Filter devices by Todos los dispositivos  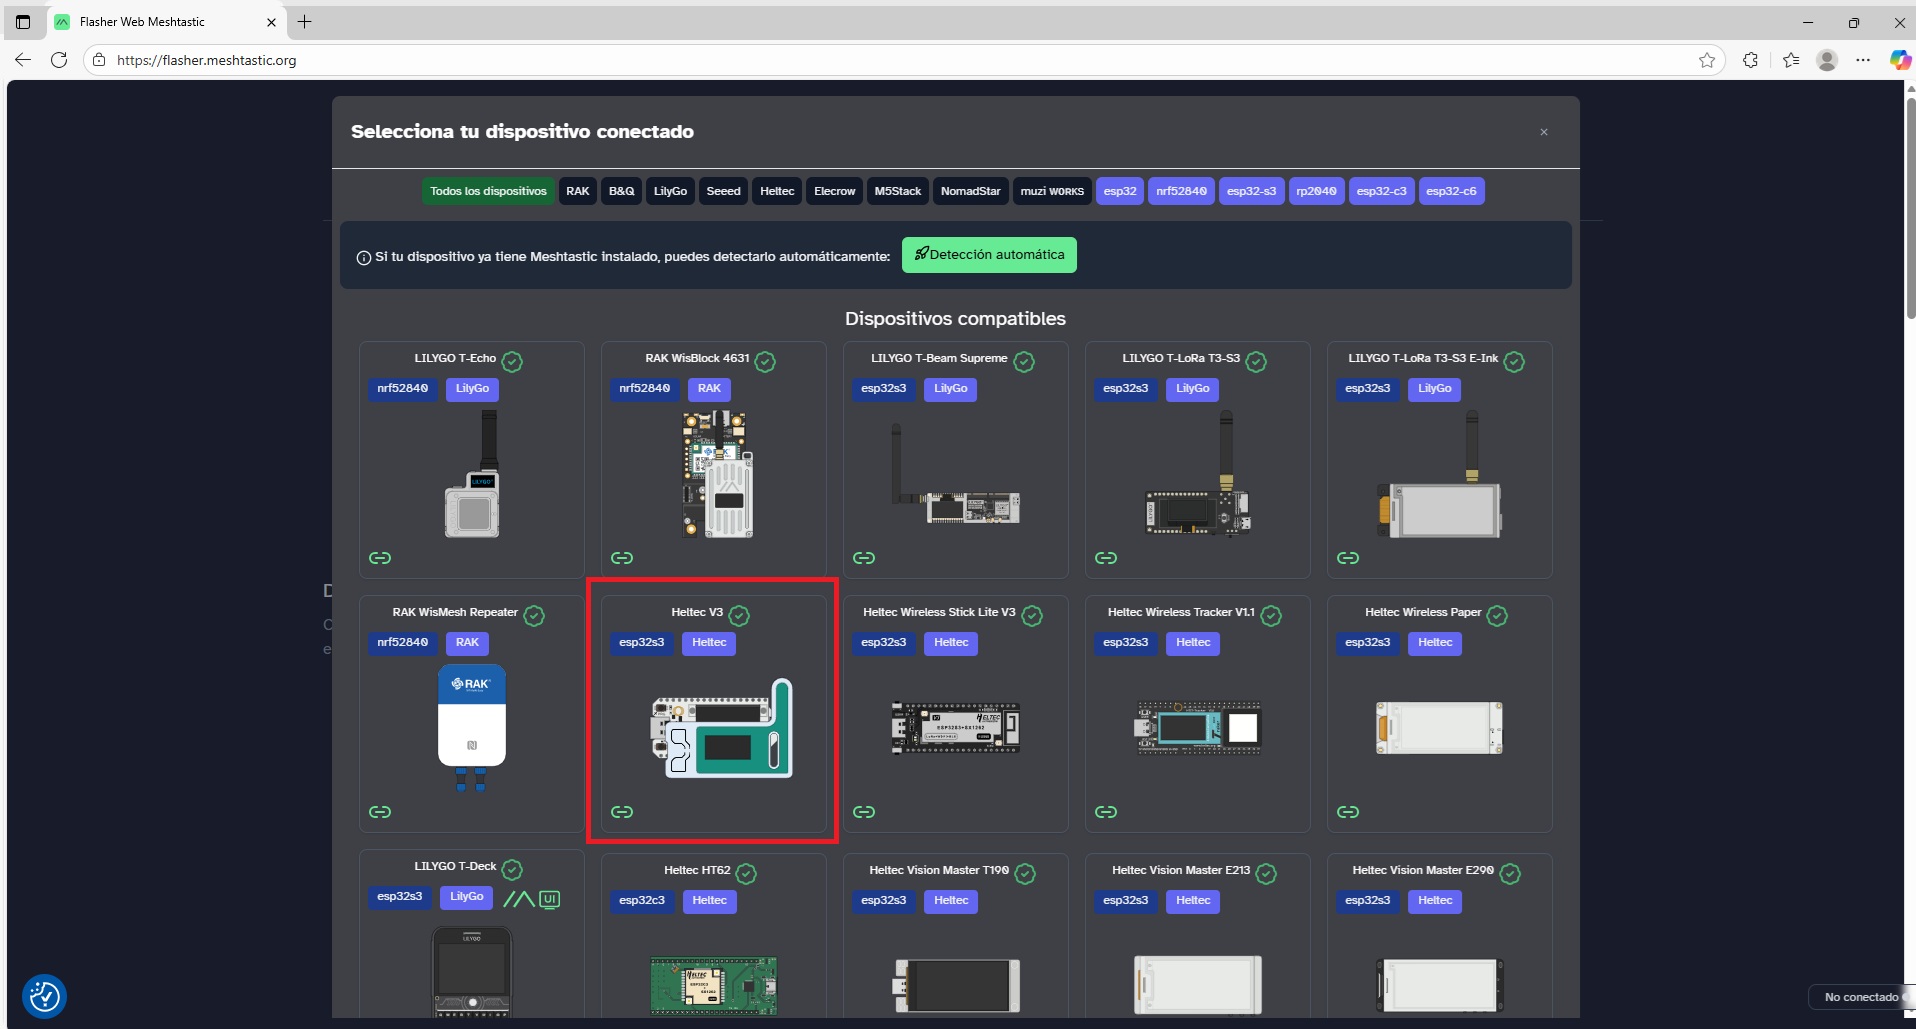tap(488, 191)
